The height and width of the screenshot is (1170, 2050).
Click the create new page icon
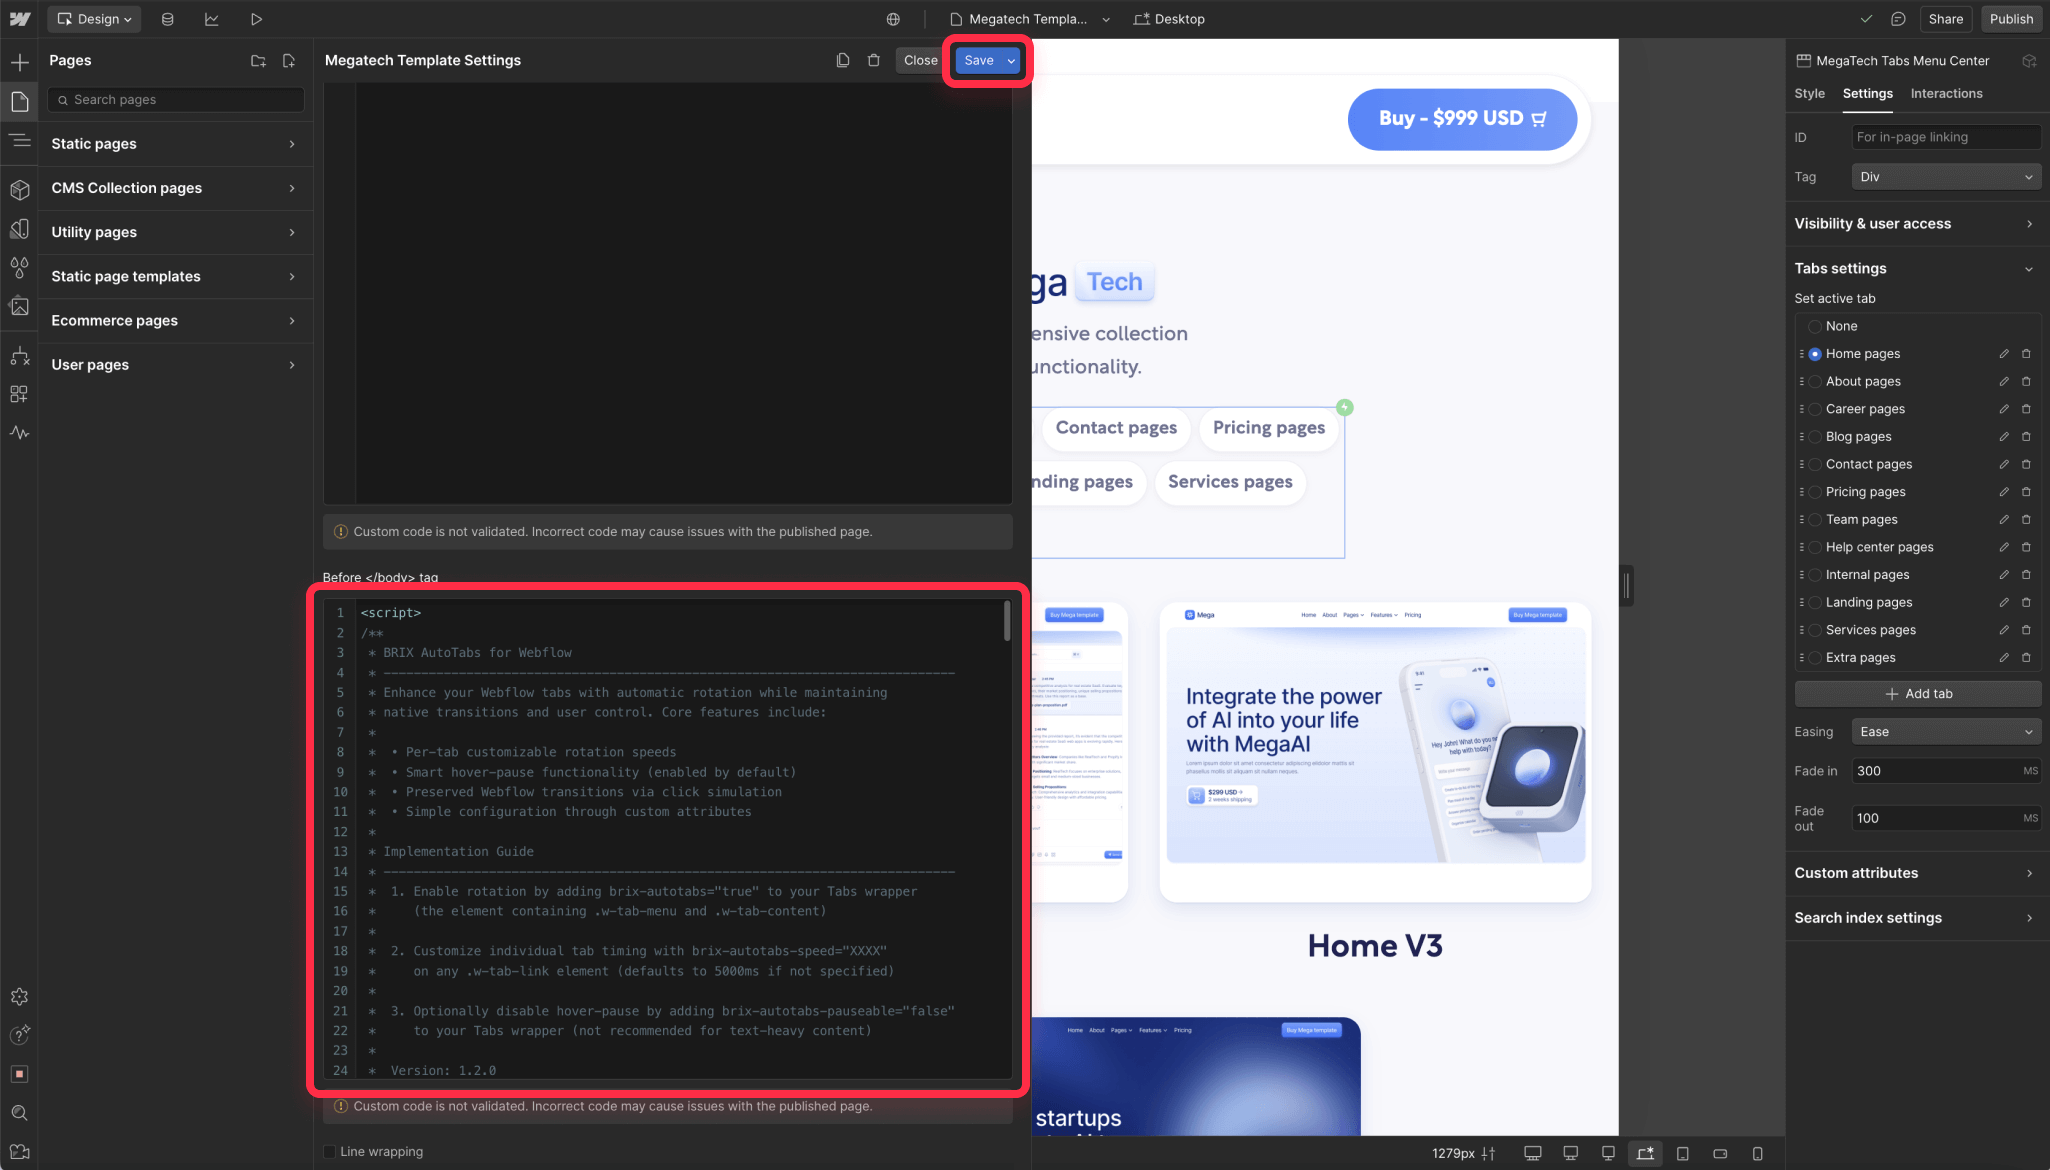[289, 61]
